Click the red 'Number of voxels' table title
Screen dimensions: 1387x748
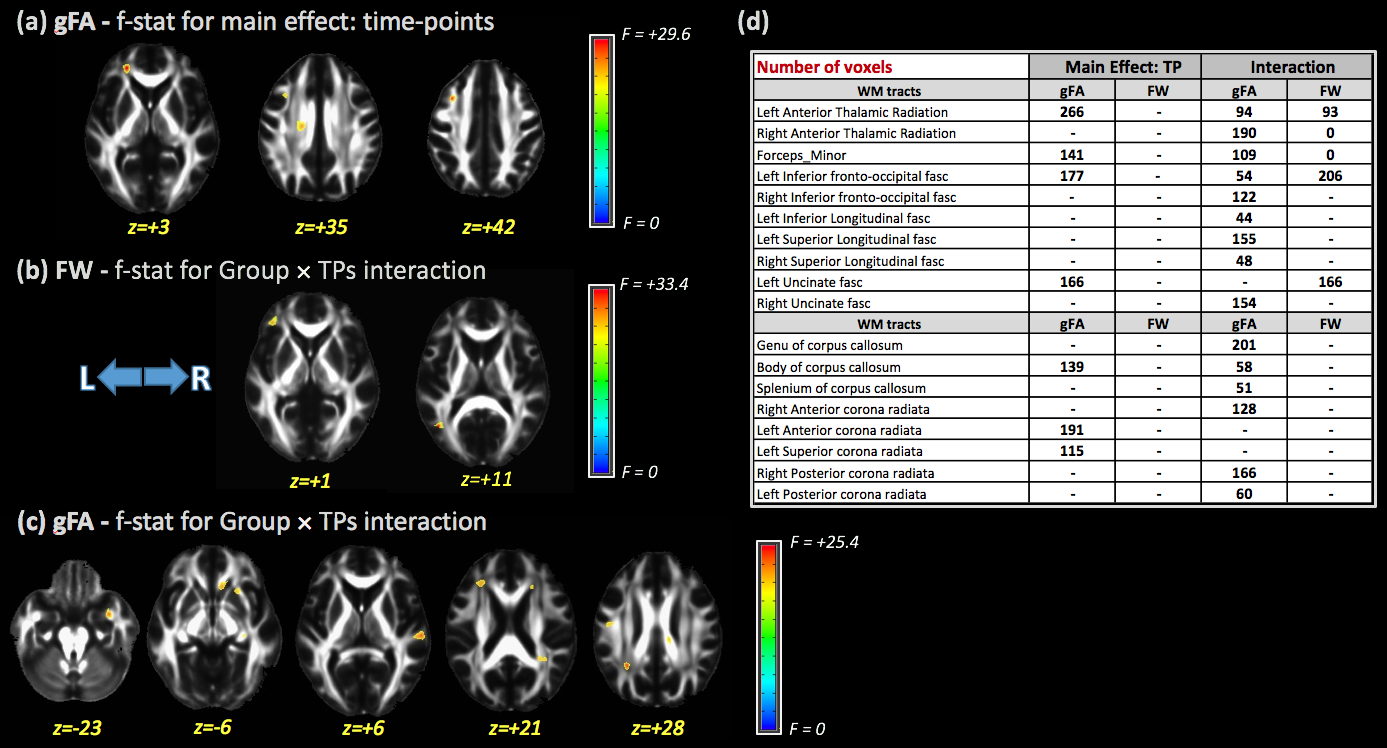pyautogui.click(x=824, y=67)
